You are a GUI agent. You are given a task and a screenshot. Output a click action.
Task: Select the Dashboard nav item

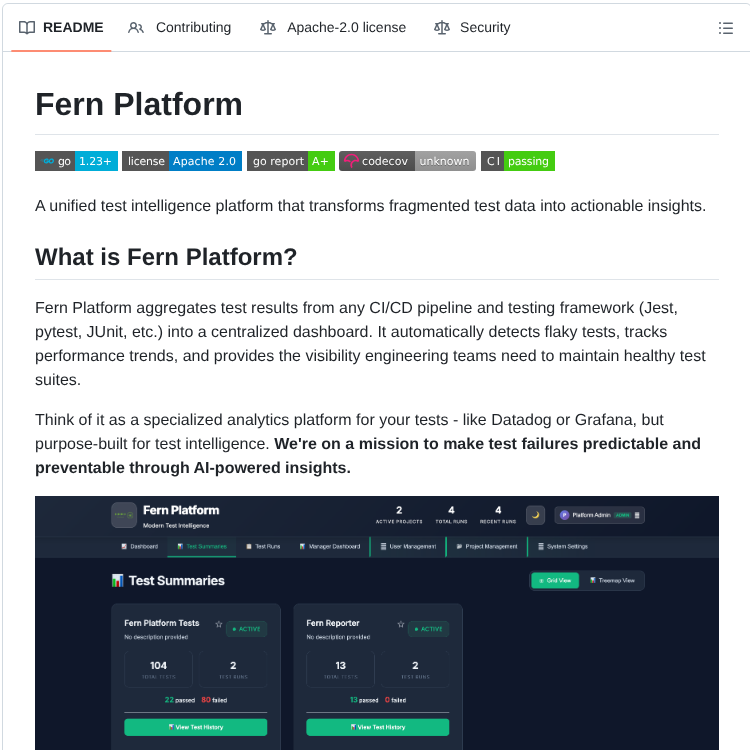point(139,547)
